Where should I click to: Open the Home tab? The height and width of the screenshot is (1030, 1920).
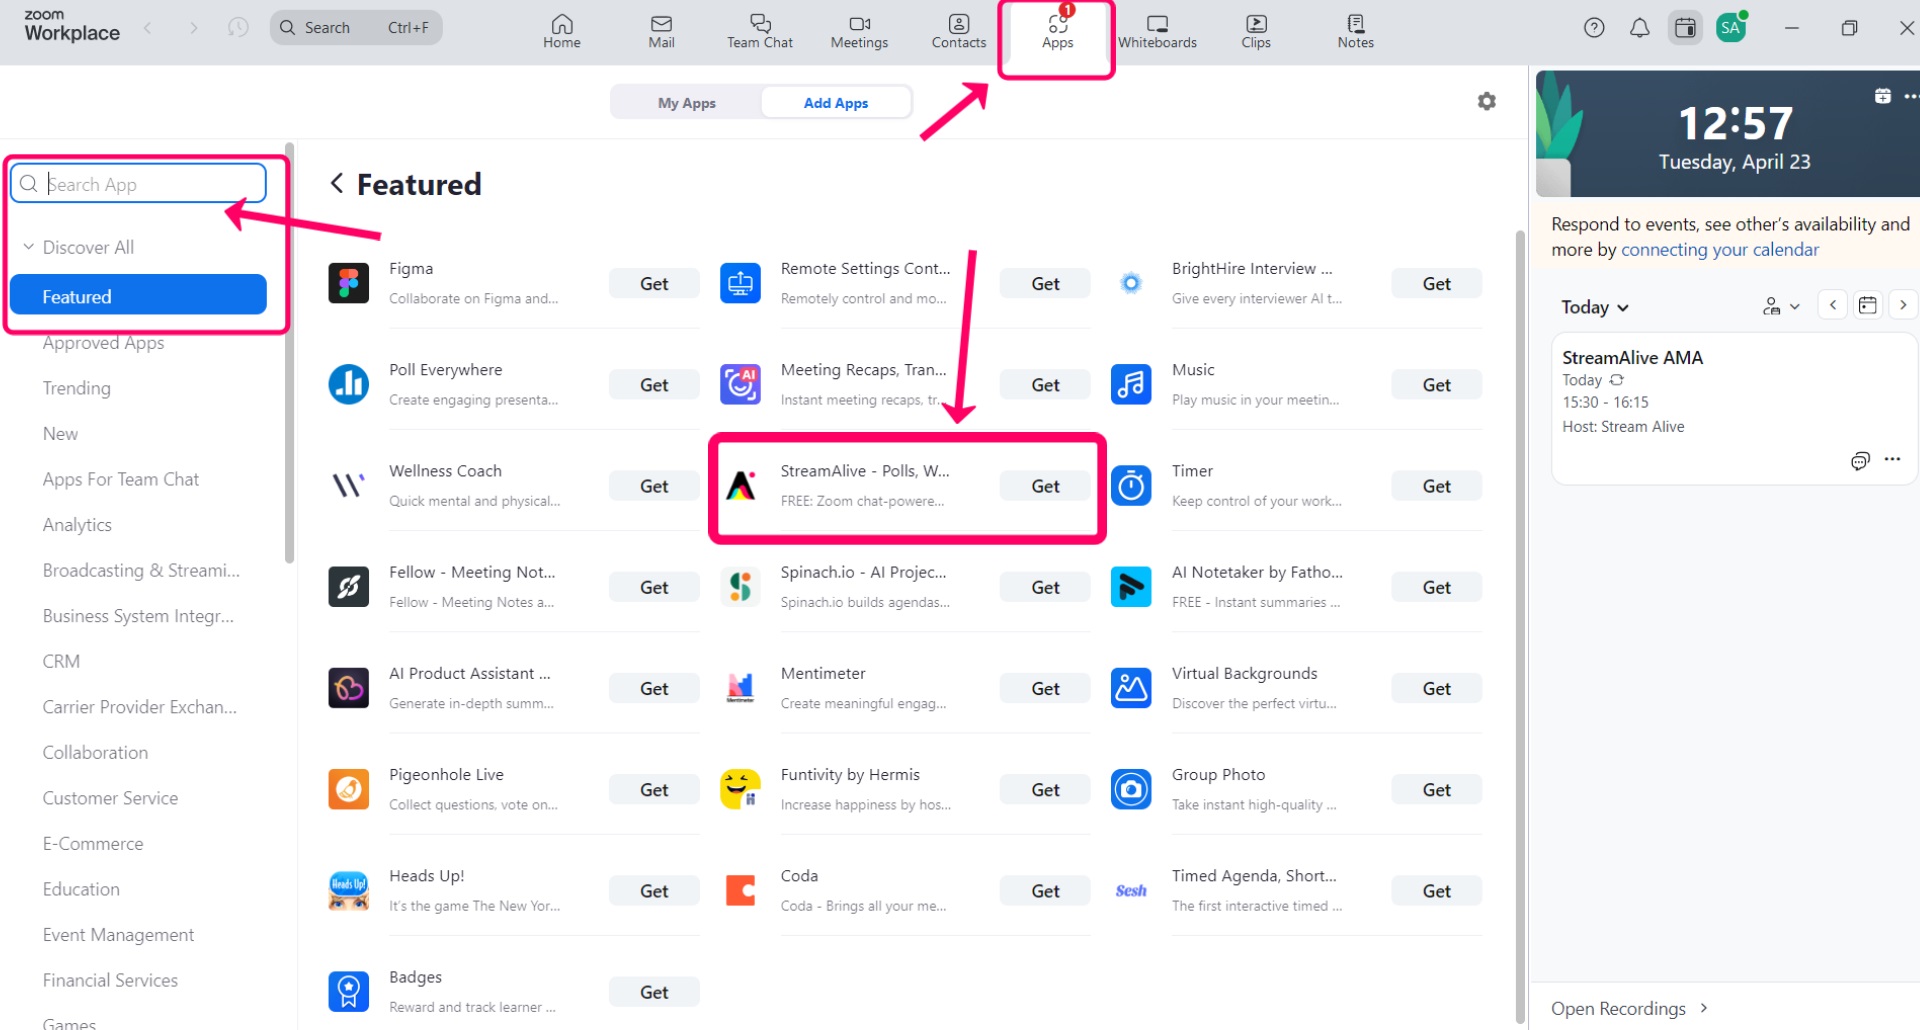pyautogui.click(x=561, y=31)
